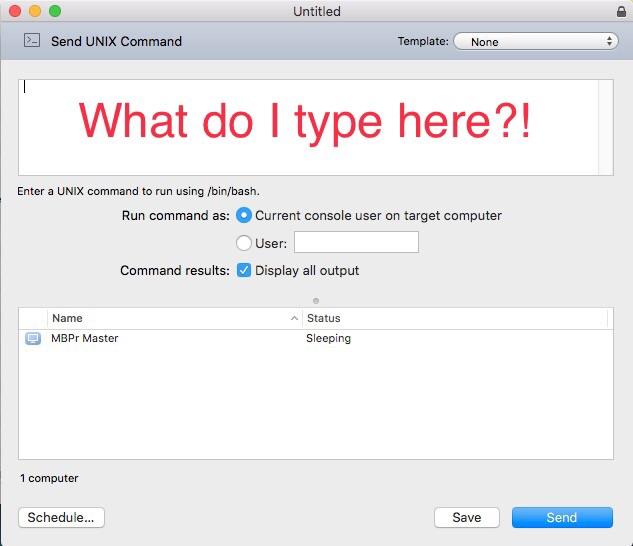Send the command to the computer
Image resolution: width=633 pixels, height=546 pixels.
[x=562, y=517]
